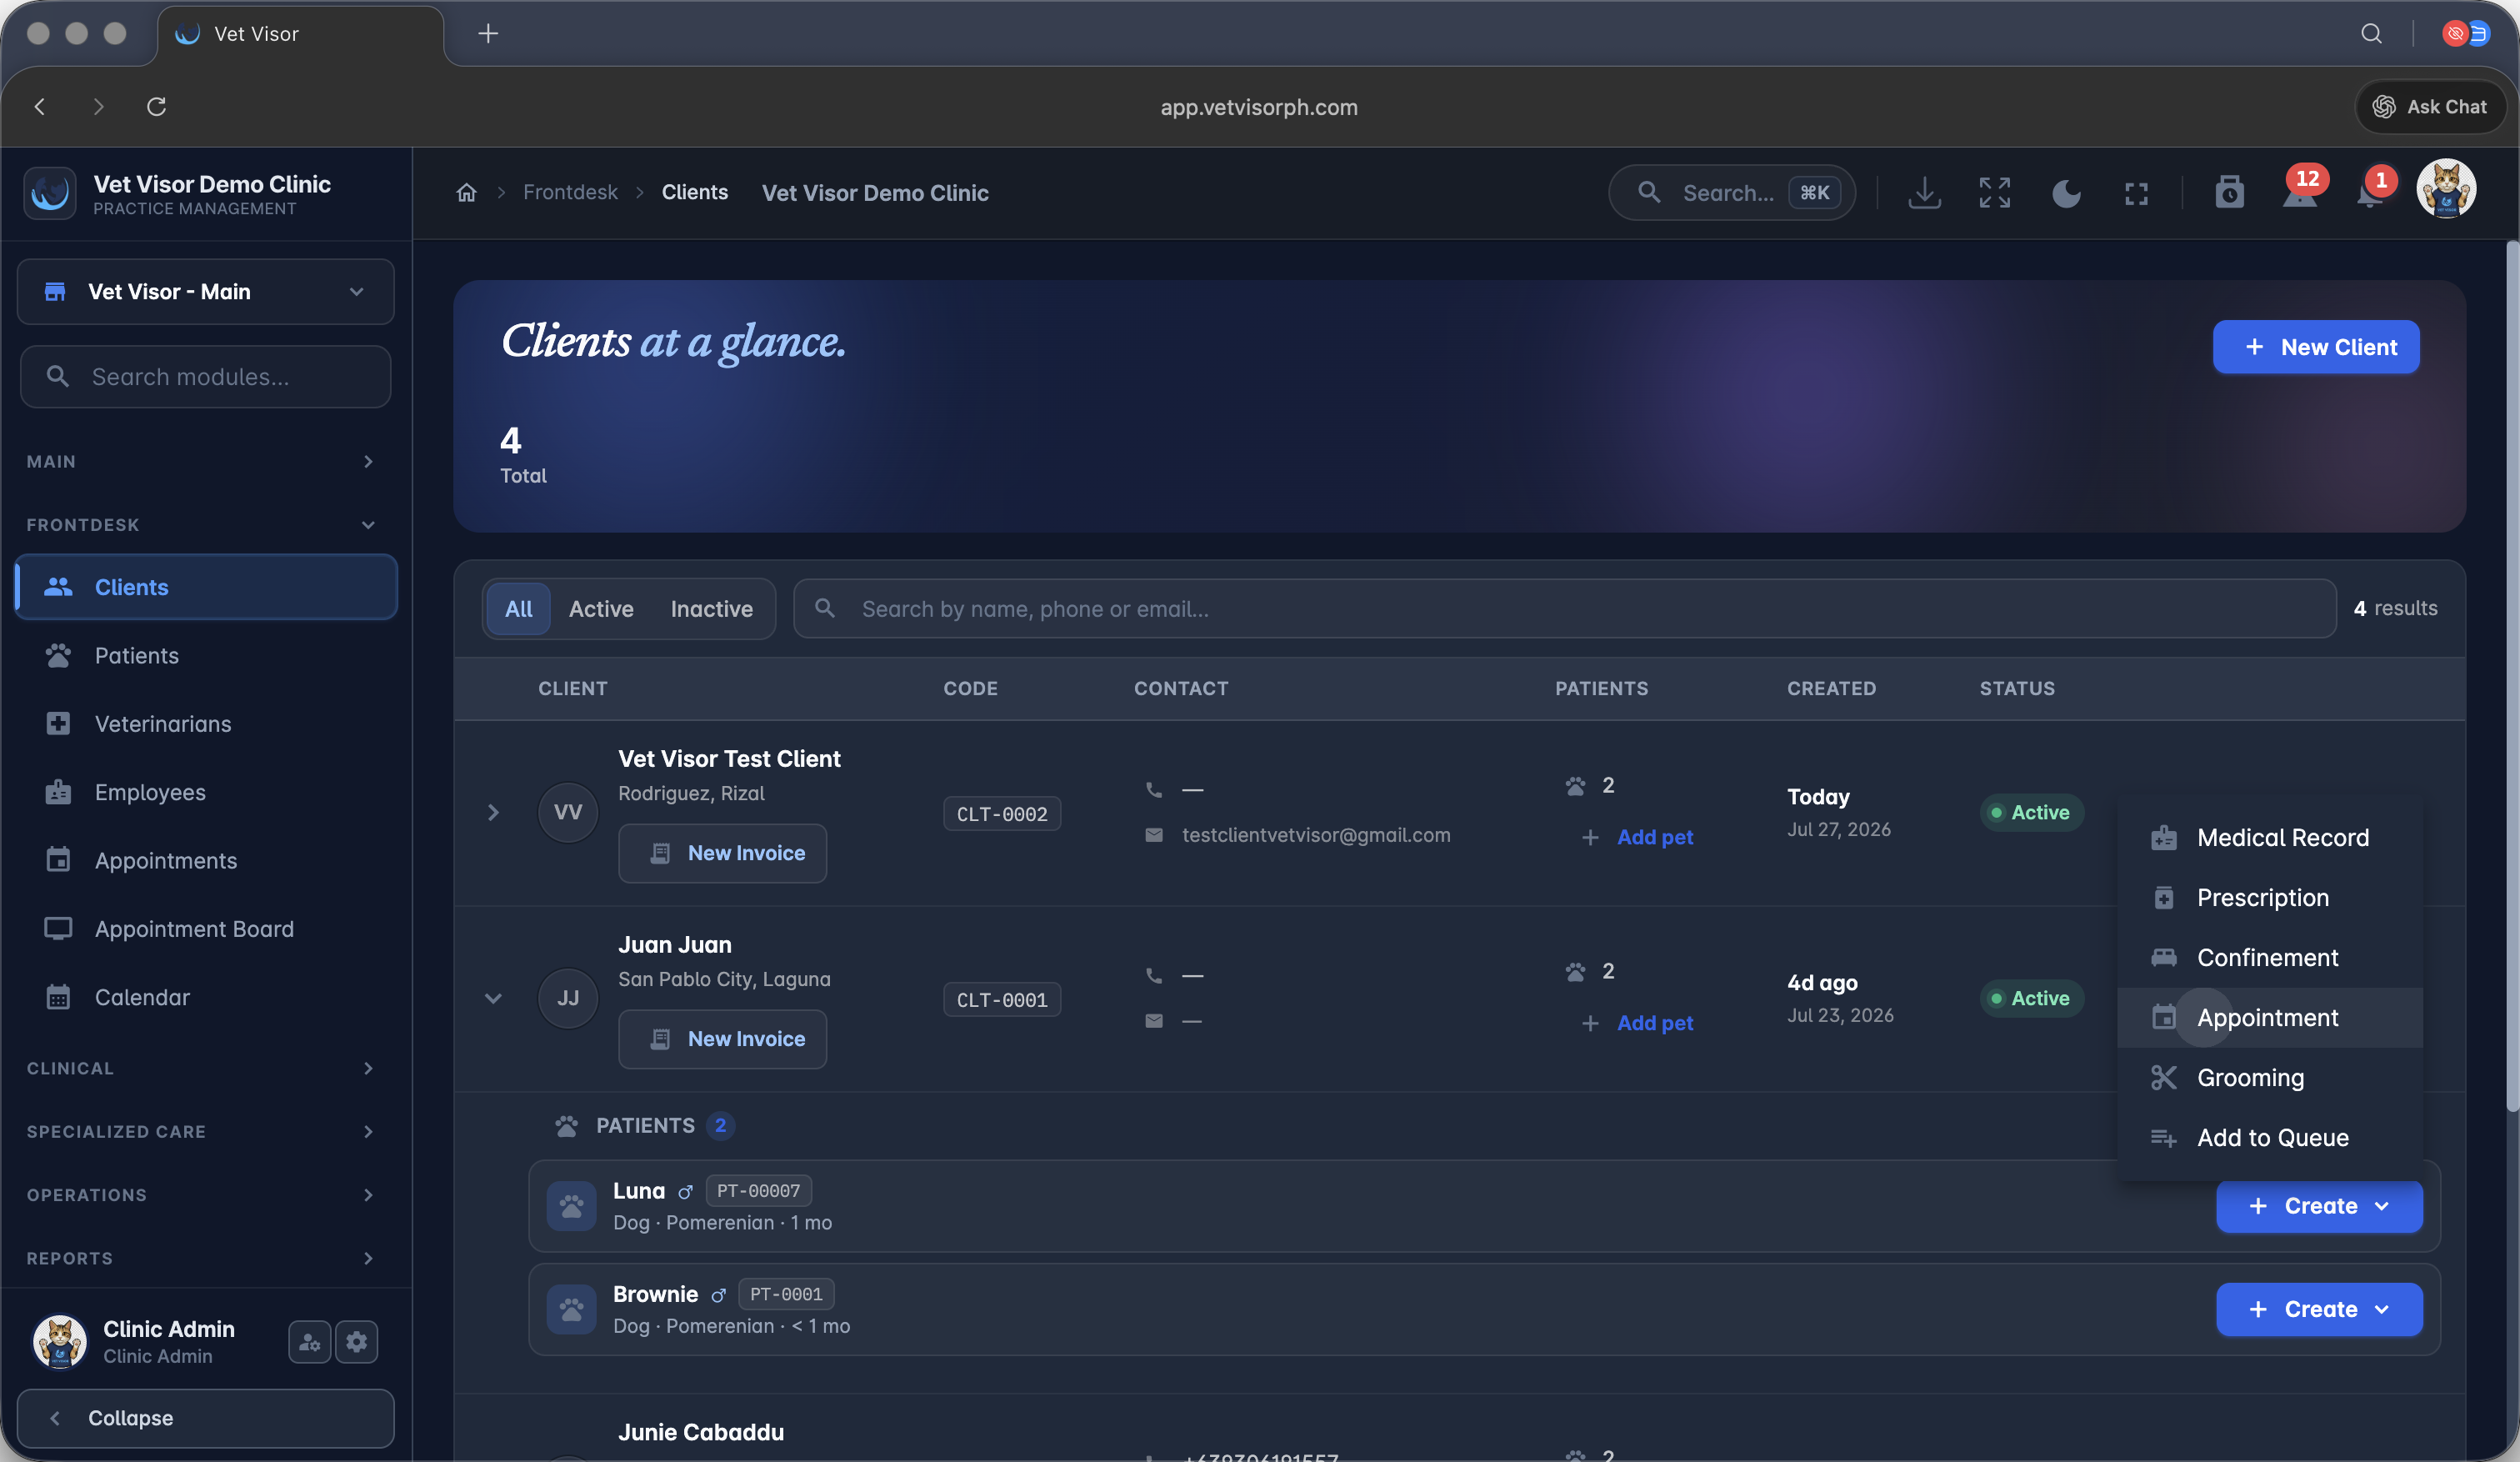Click the page vertical scrollbar
Image resolution: width=2520 pixels, height=1462 pixels.
pyautogui.click(x=2511, y=676)
